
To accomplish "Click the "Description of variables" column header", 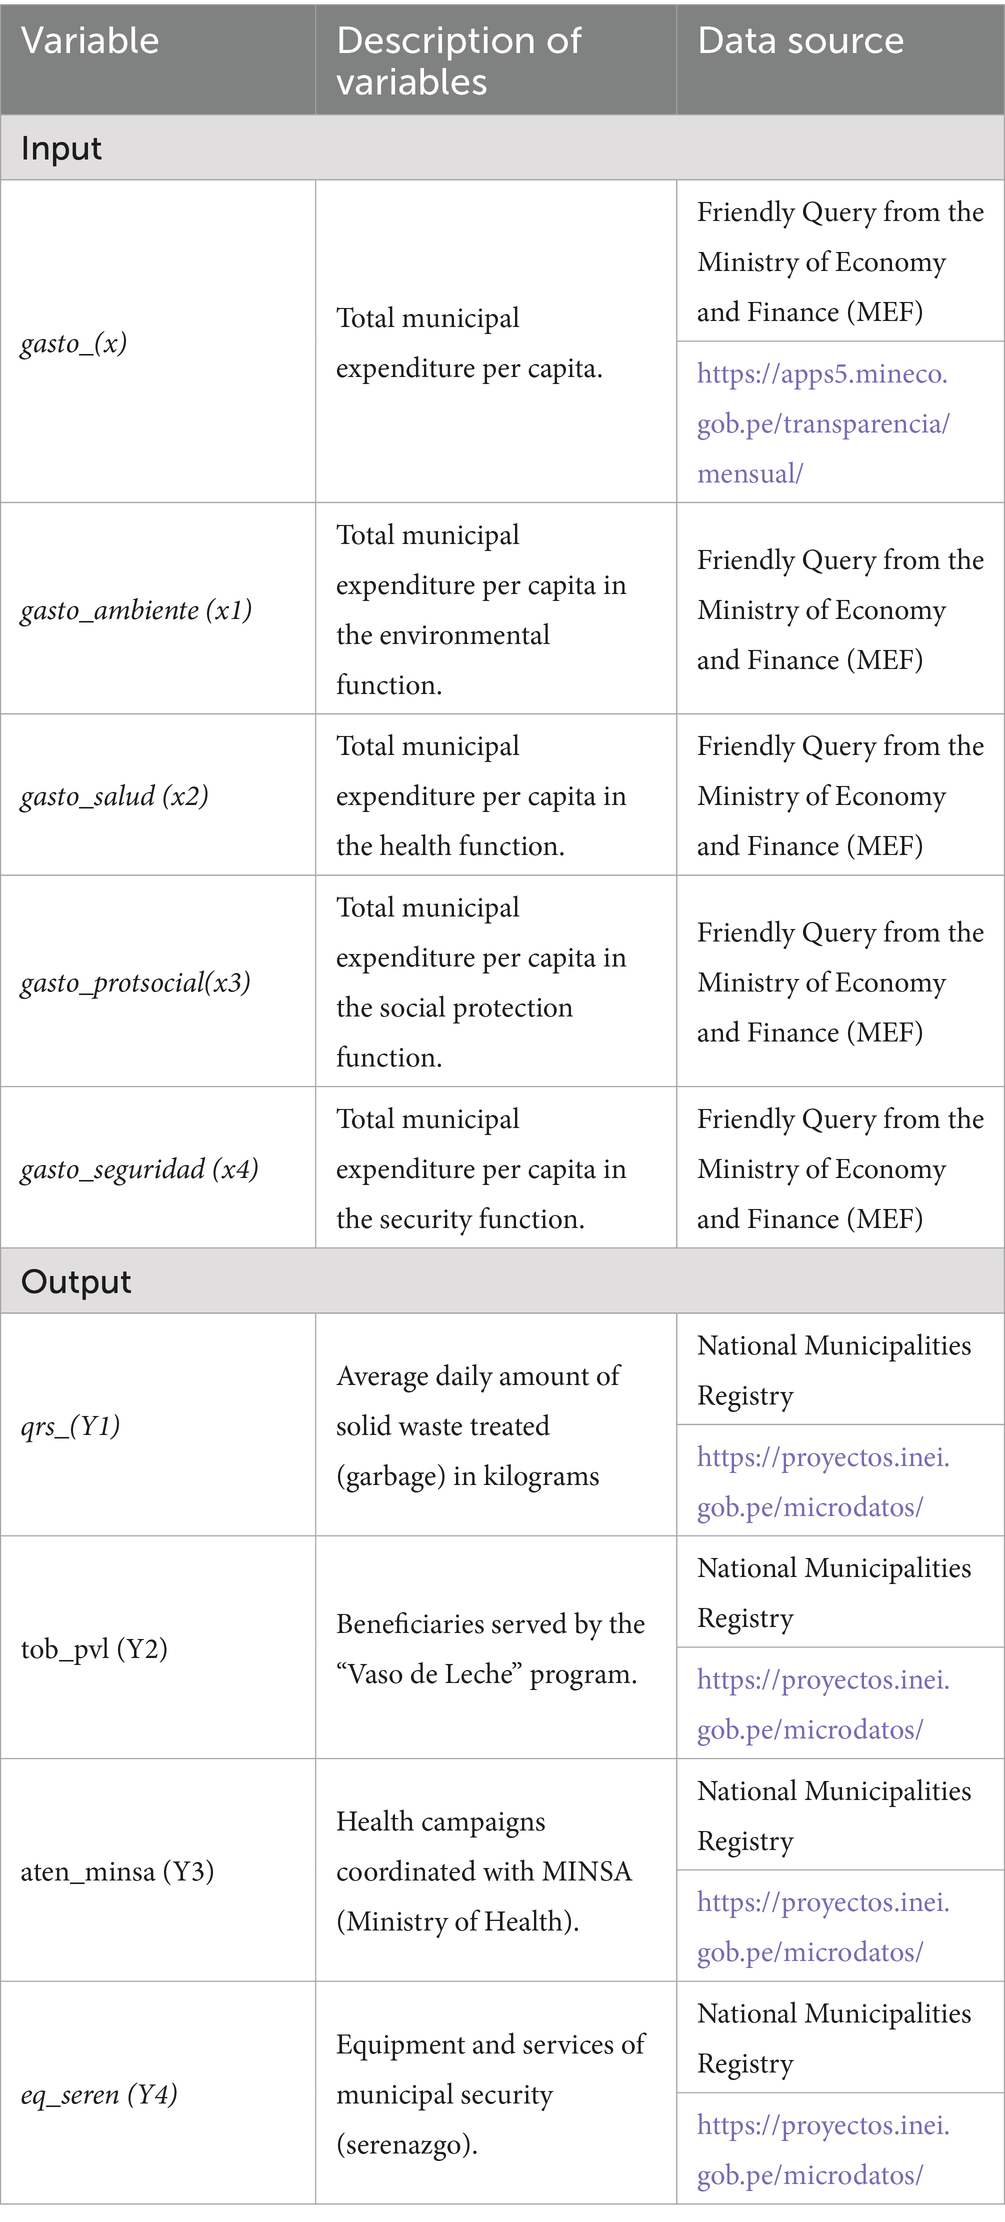I will [x=459, y=60].
